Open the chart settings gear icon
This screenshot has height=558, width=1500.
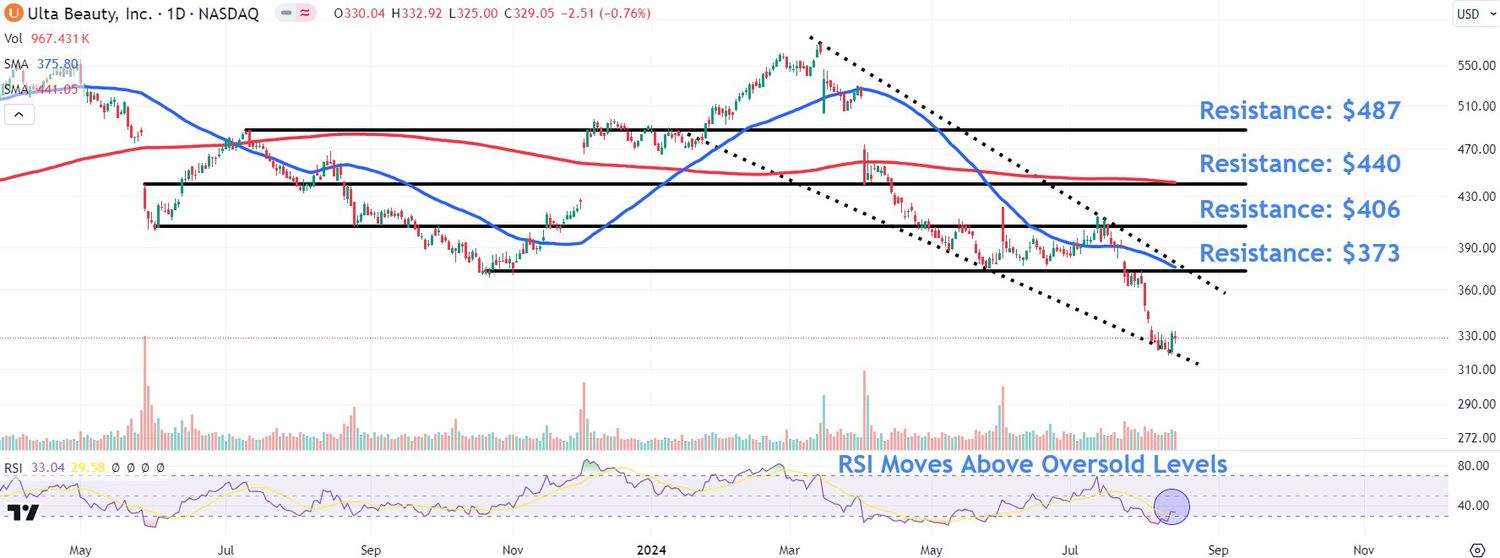click(x=1479, y=549)
